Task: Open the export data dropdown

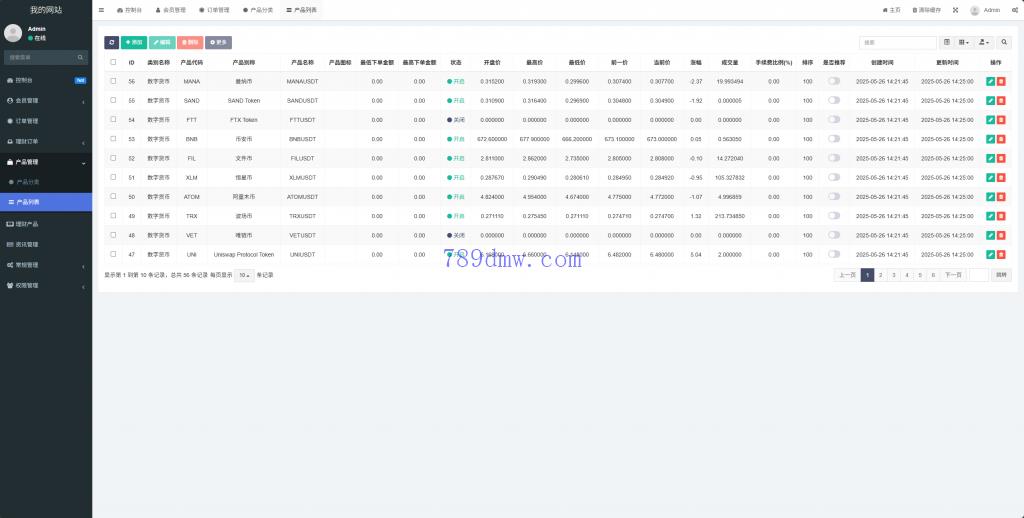Action: tap(985, 43)
